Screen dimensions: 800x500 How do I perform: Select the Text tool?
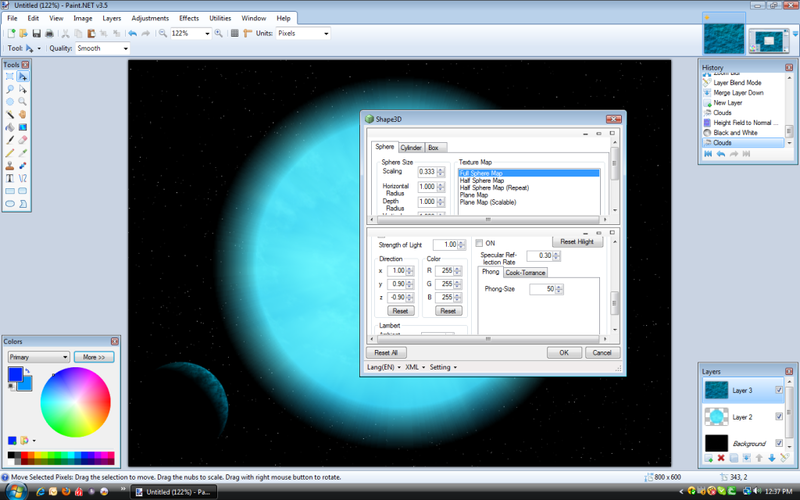click(x=10, y=179)
